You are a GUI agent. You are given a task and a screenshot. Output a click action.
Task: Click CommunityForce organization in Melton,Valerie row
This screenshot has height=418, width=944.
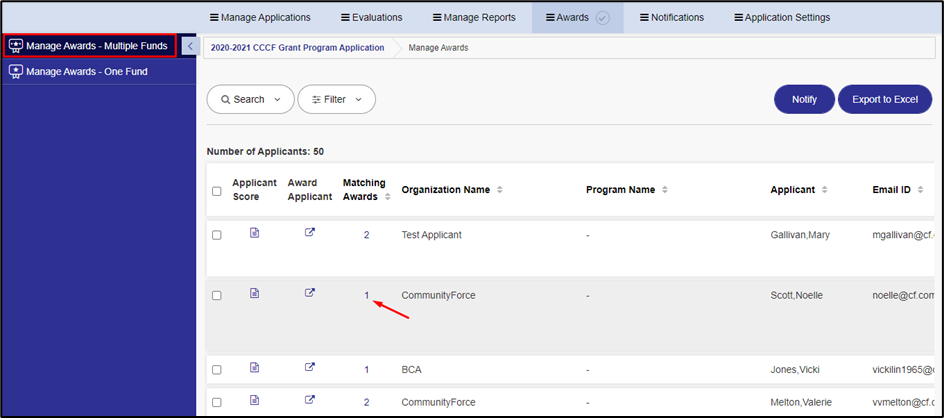(438, 402)
